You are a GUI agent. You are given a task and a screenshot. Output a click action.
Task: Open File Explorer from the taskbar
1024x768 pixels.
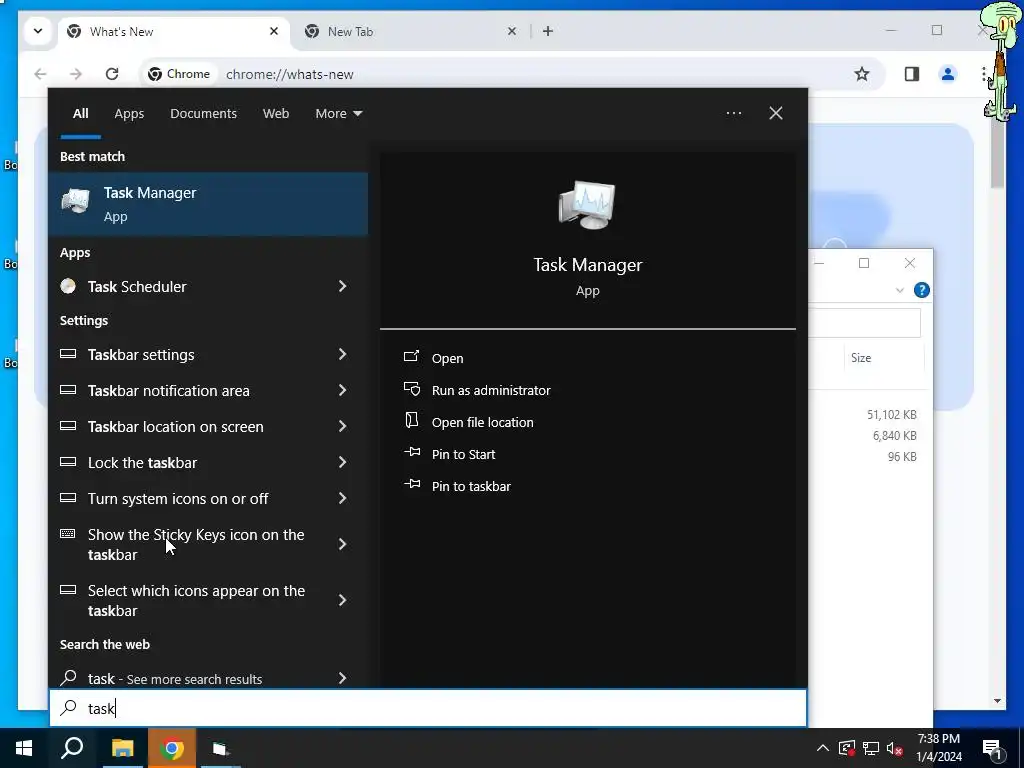pos(122,748)
